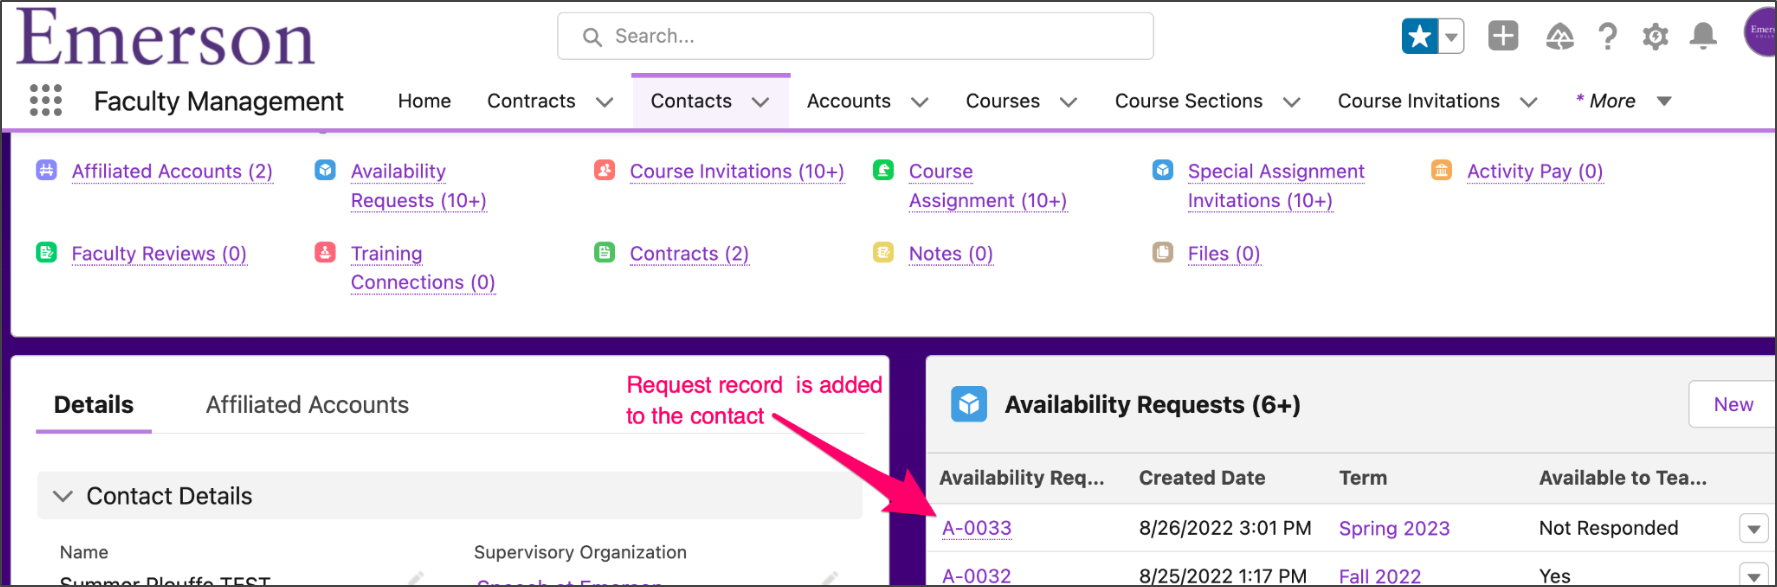Open the Notifications bell icon
Image resolution: width=1777 pixels, height=587 pixels.
(1703, 37)
